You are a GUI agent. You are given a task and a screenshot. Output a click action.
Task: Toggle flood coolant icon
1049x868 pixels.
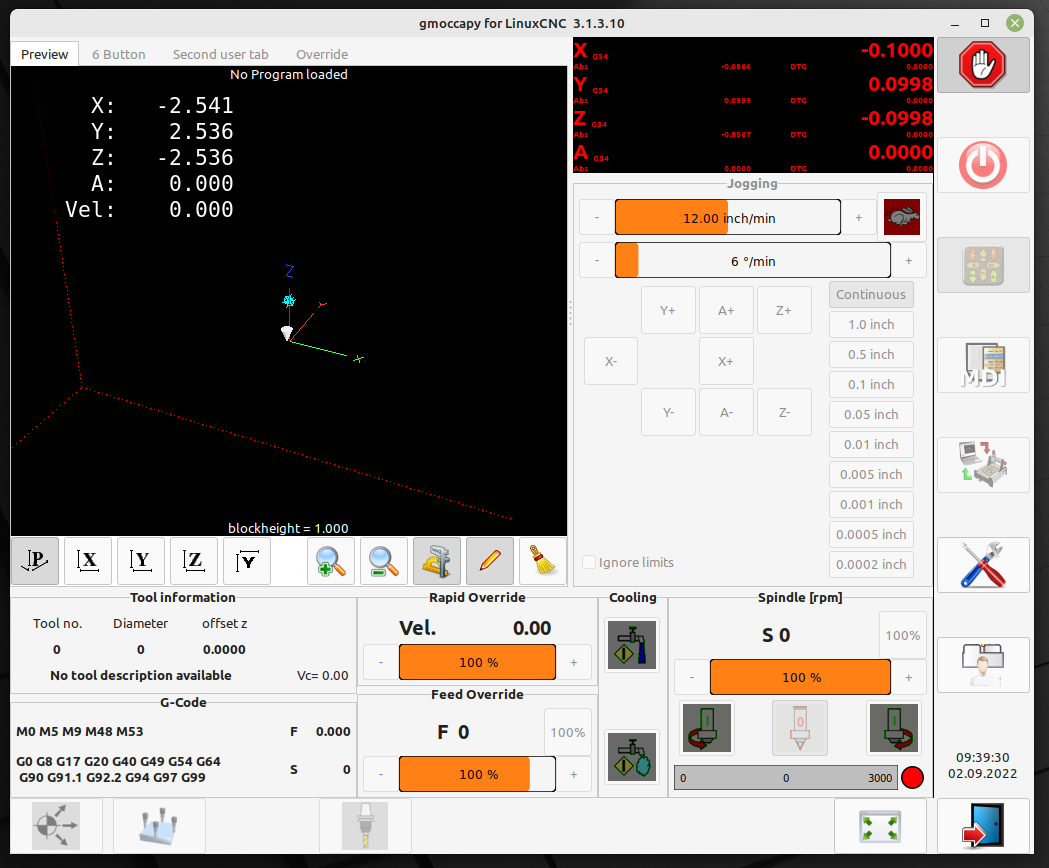[632, 645]
